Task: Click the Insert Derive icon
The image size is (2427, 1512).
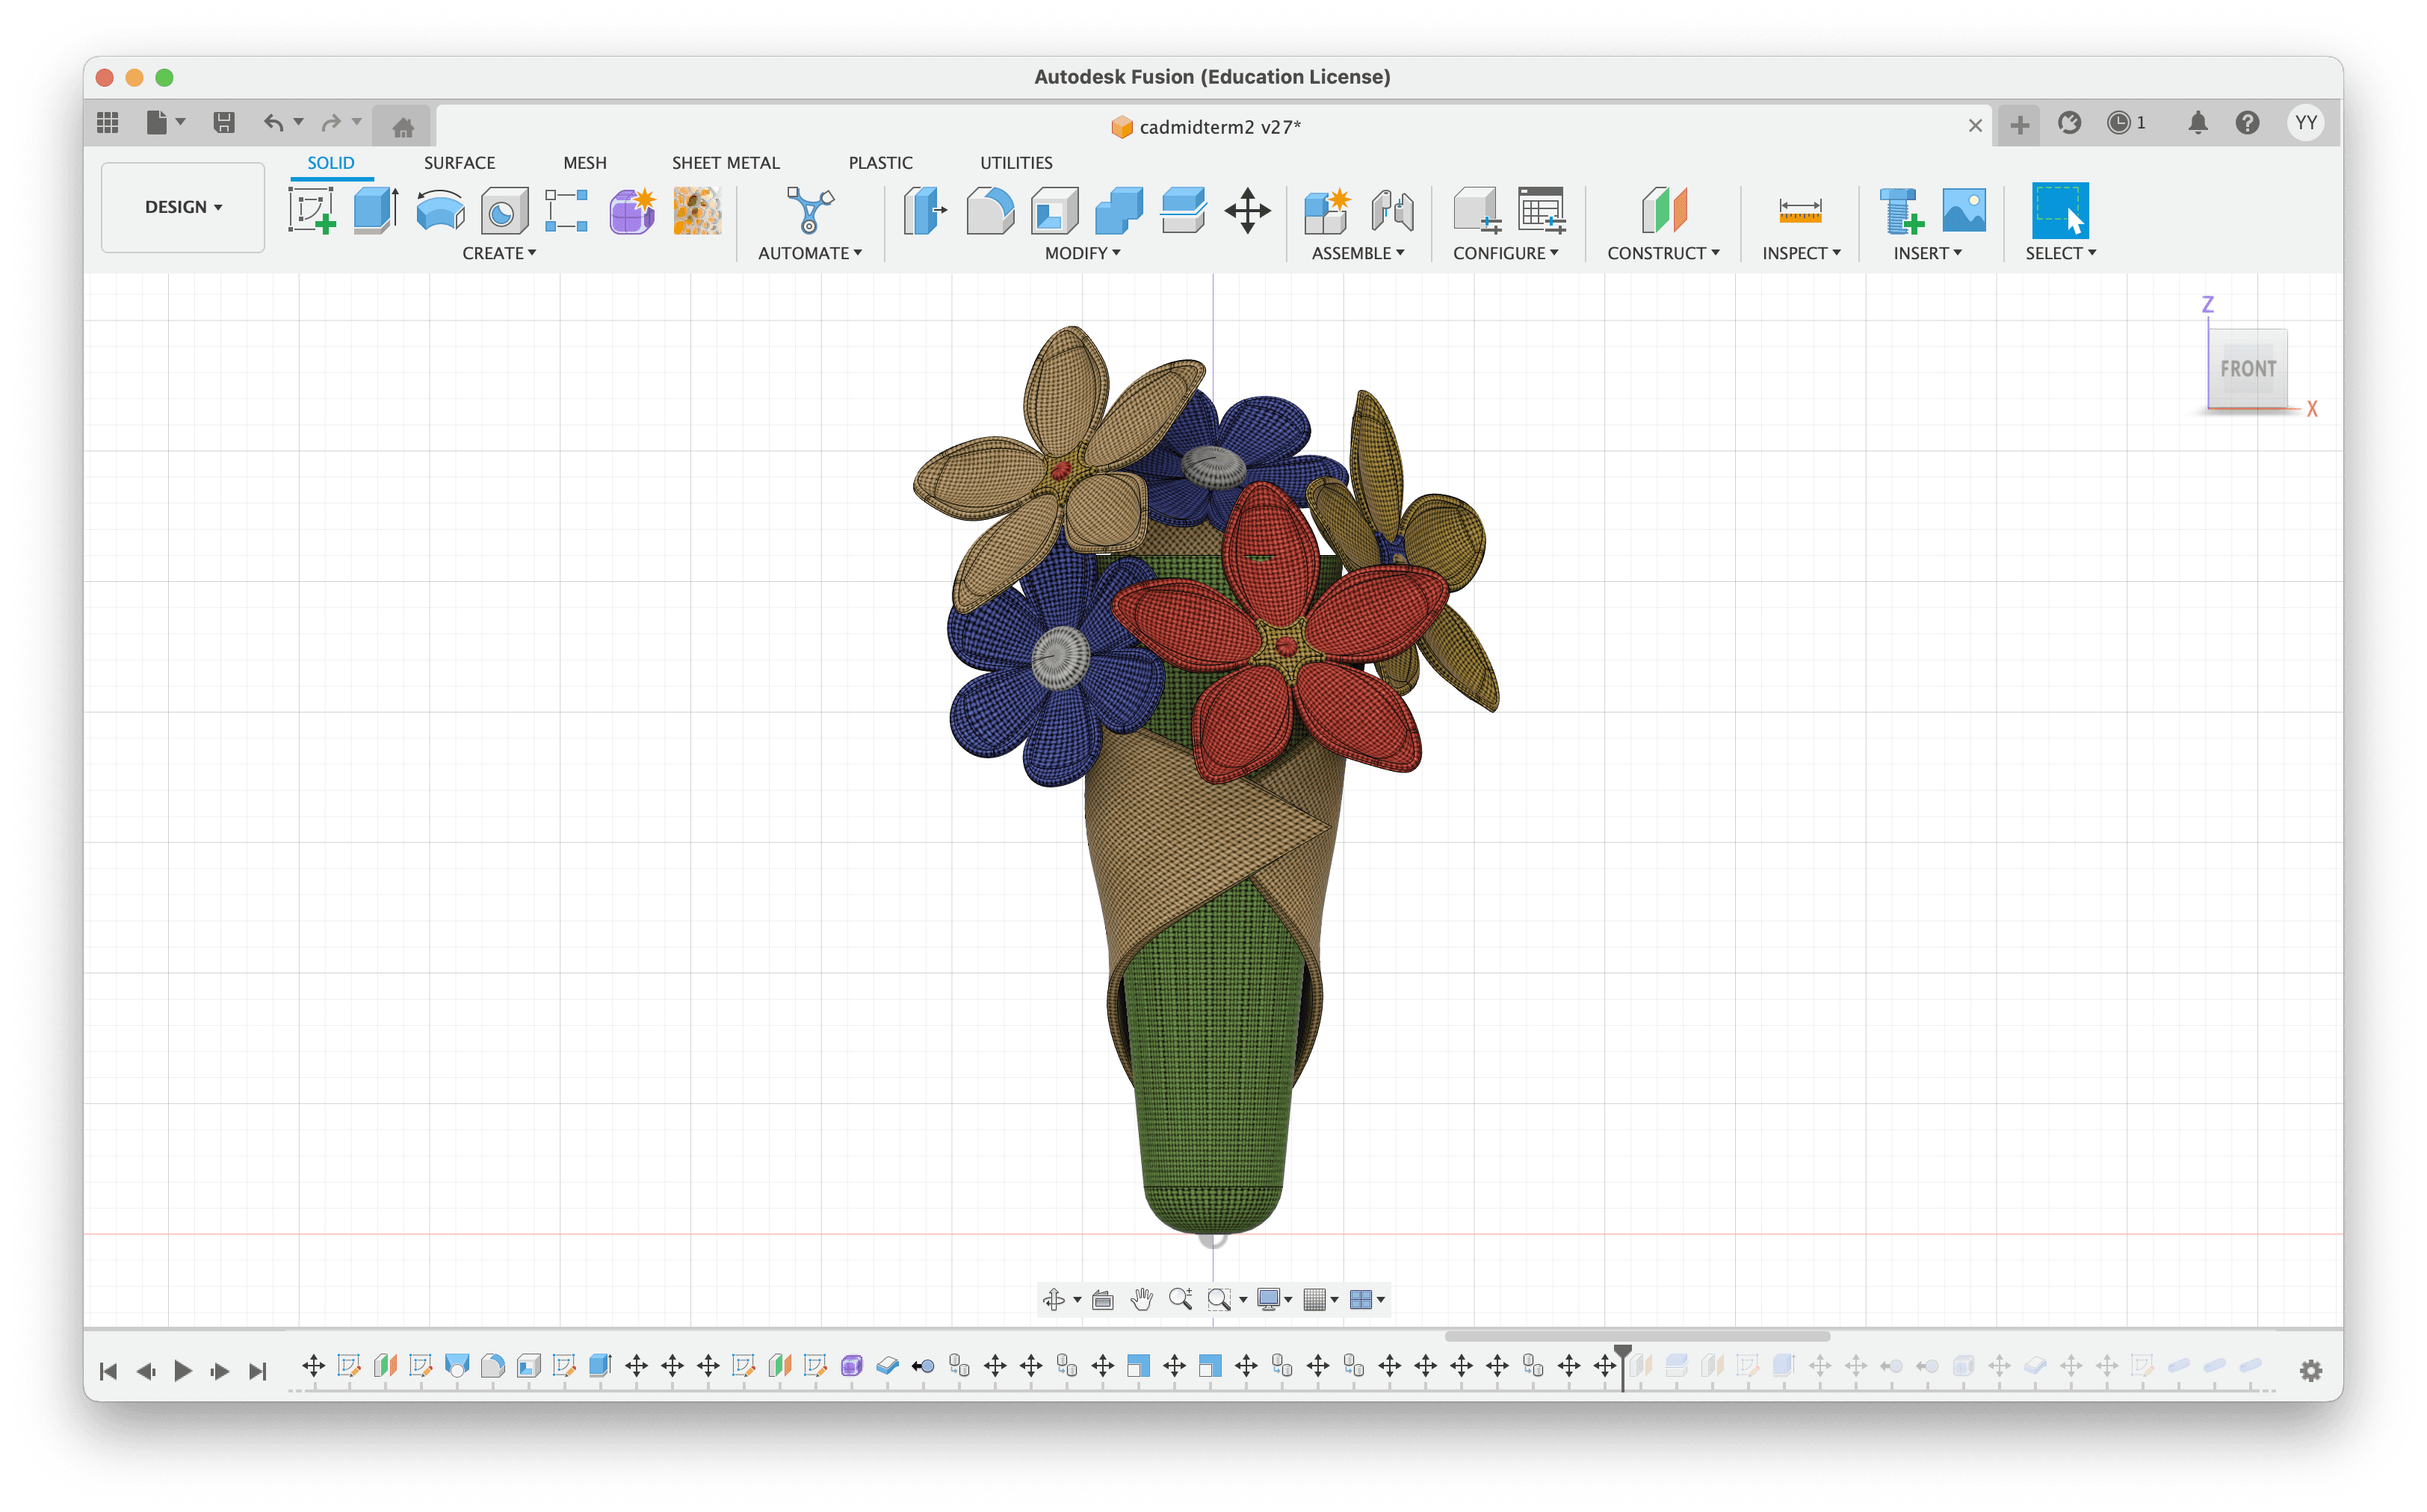Action: point(1900,211)
